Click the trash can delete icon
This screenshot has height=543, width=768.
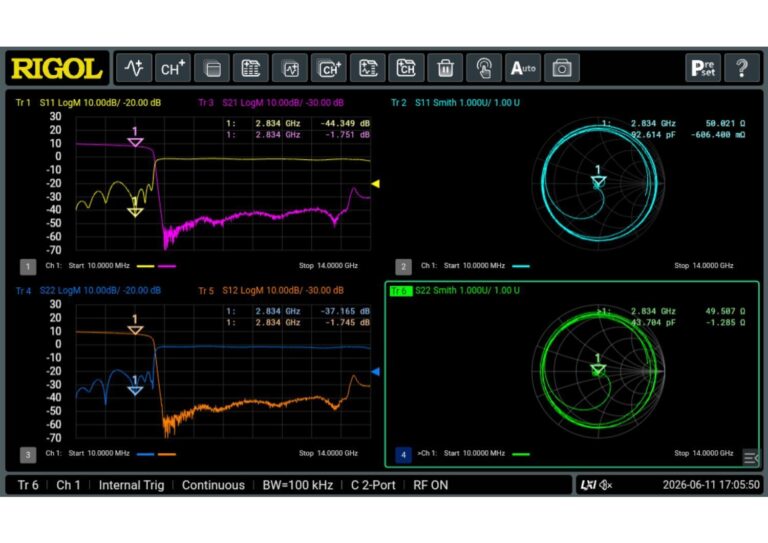tap(445, 68)
